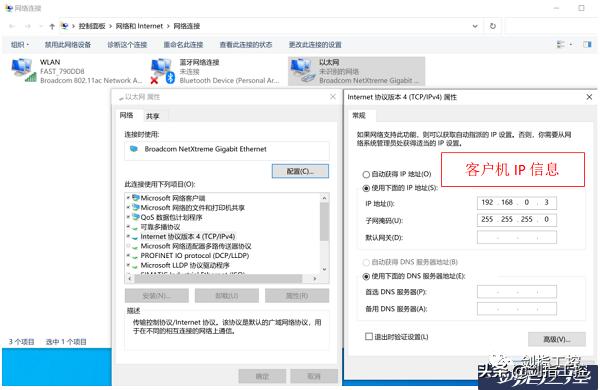Click Network and Internet in breadcrumb
600x390 pixels.
point(139,26)
